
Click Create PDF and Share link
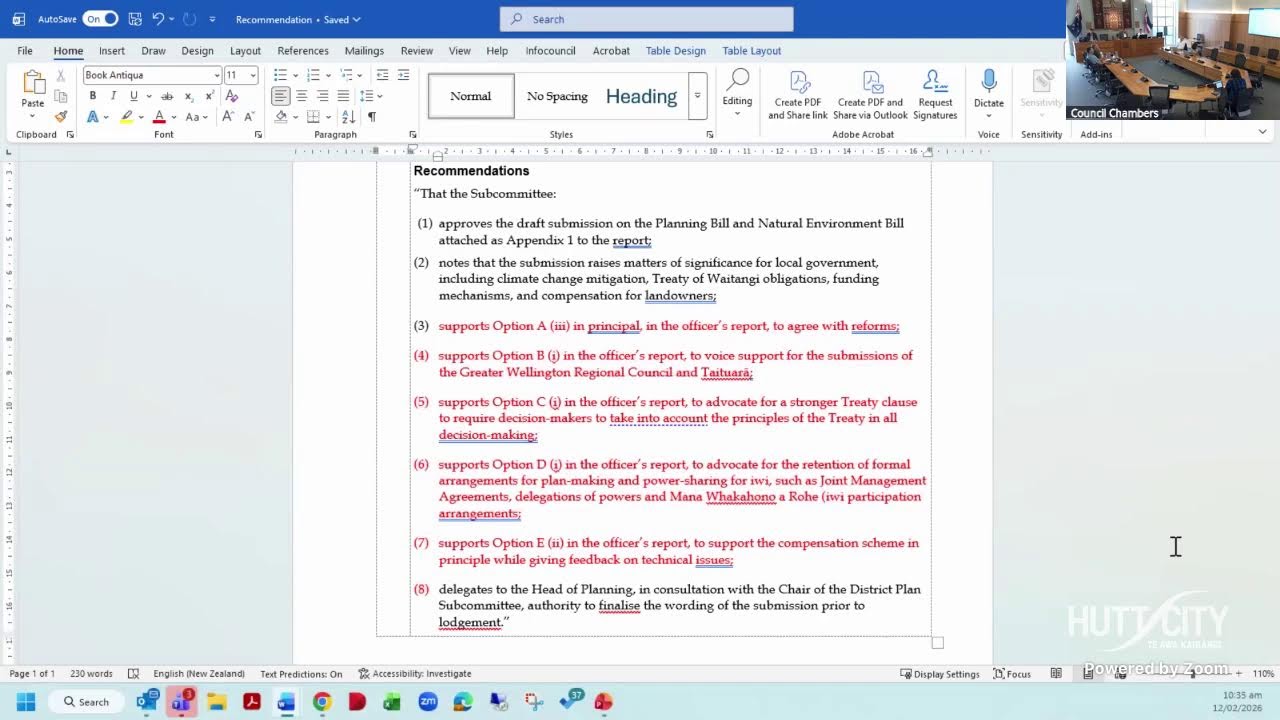pos(798,95)
